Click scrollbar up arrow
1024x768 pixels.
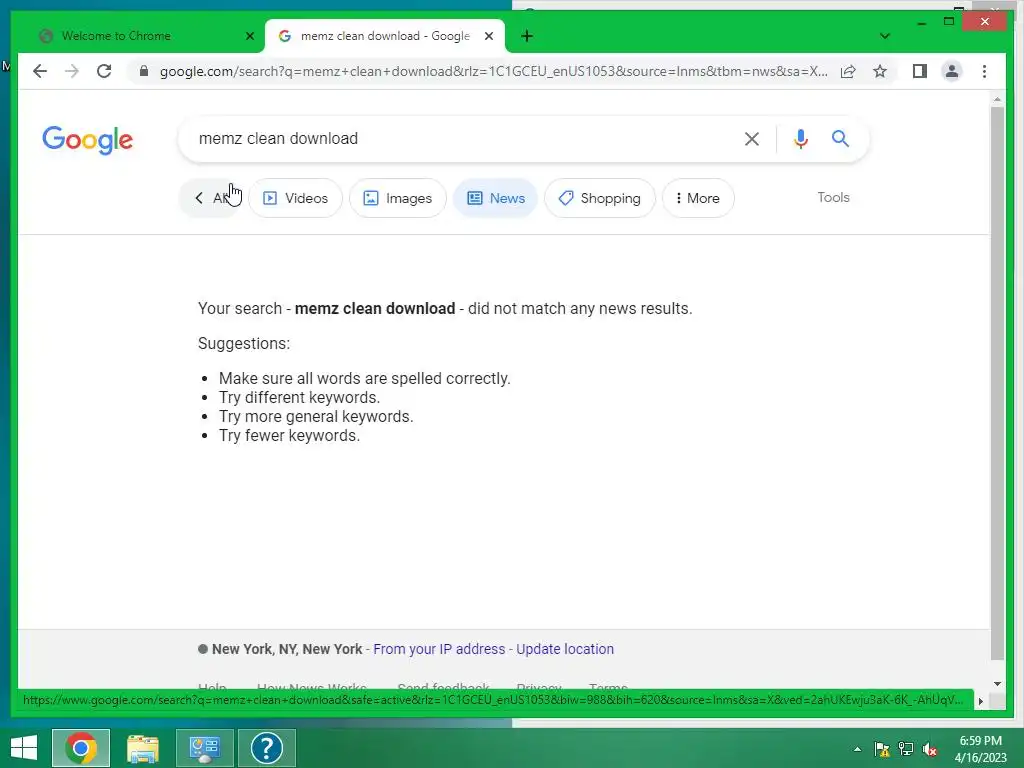coord(997,99)
